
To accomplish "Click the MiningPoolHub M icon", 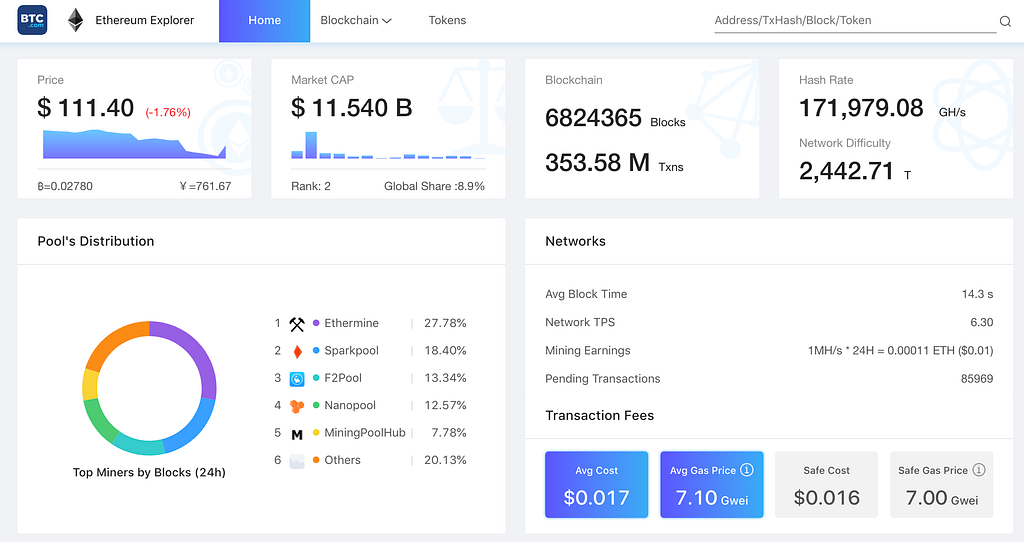I will point(297,434).
